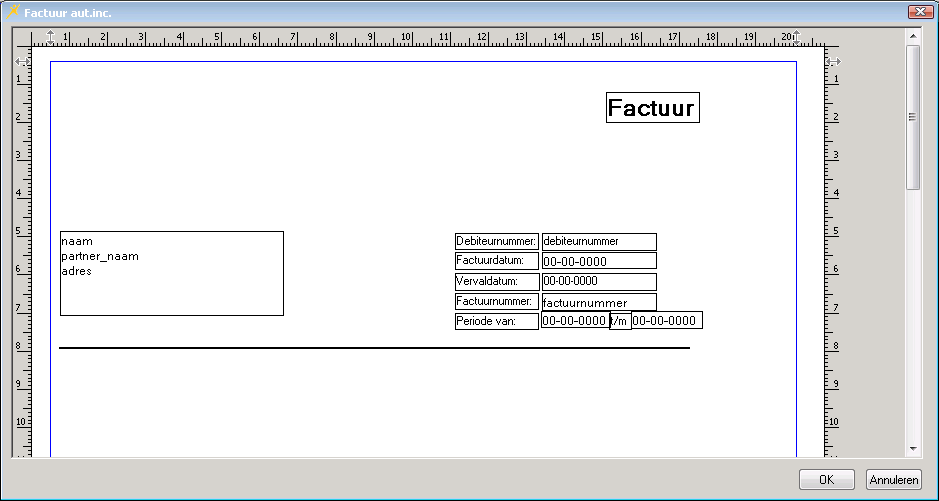Select the Factuurdatum: label
The image size is (939, 501).
pos(497,261)
